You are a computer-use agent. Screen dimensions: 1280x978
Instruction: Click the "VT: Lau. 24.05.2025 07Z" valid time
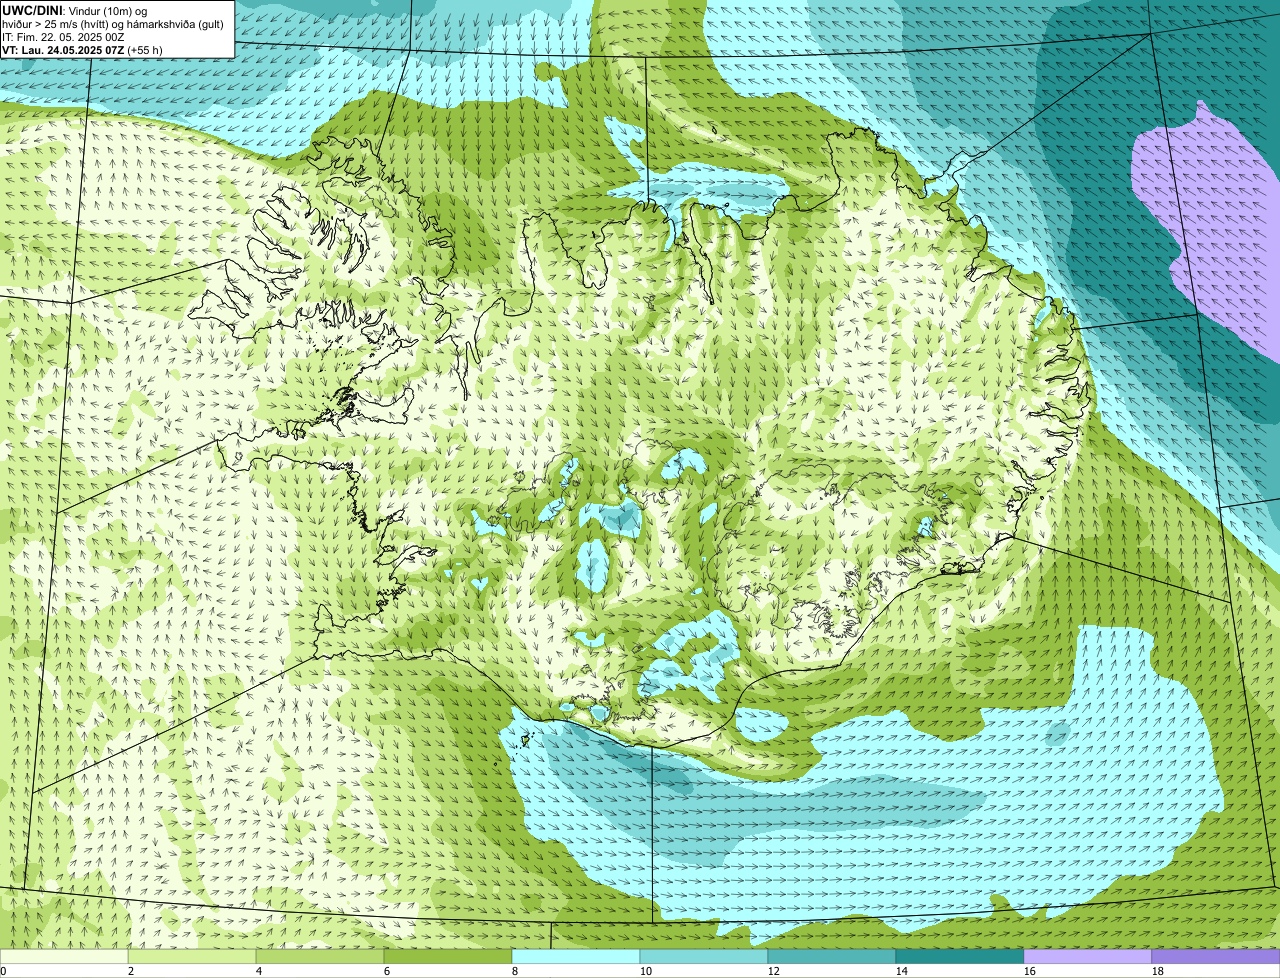coord(63,49)
